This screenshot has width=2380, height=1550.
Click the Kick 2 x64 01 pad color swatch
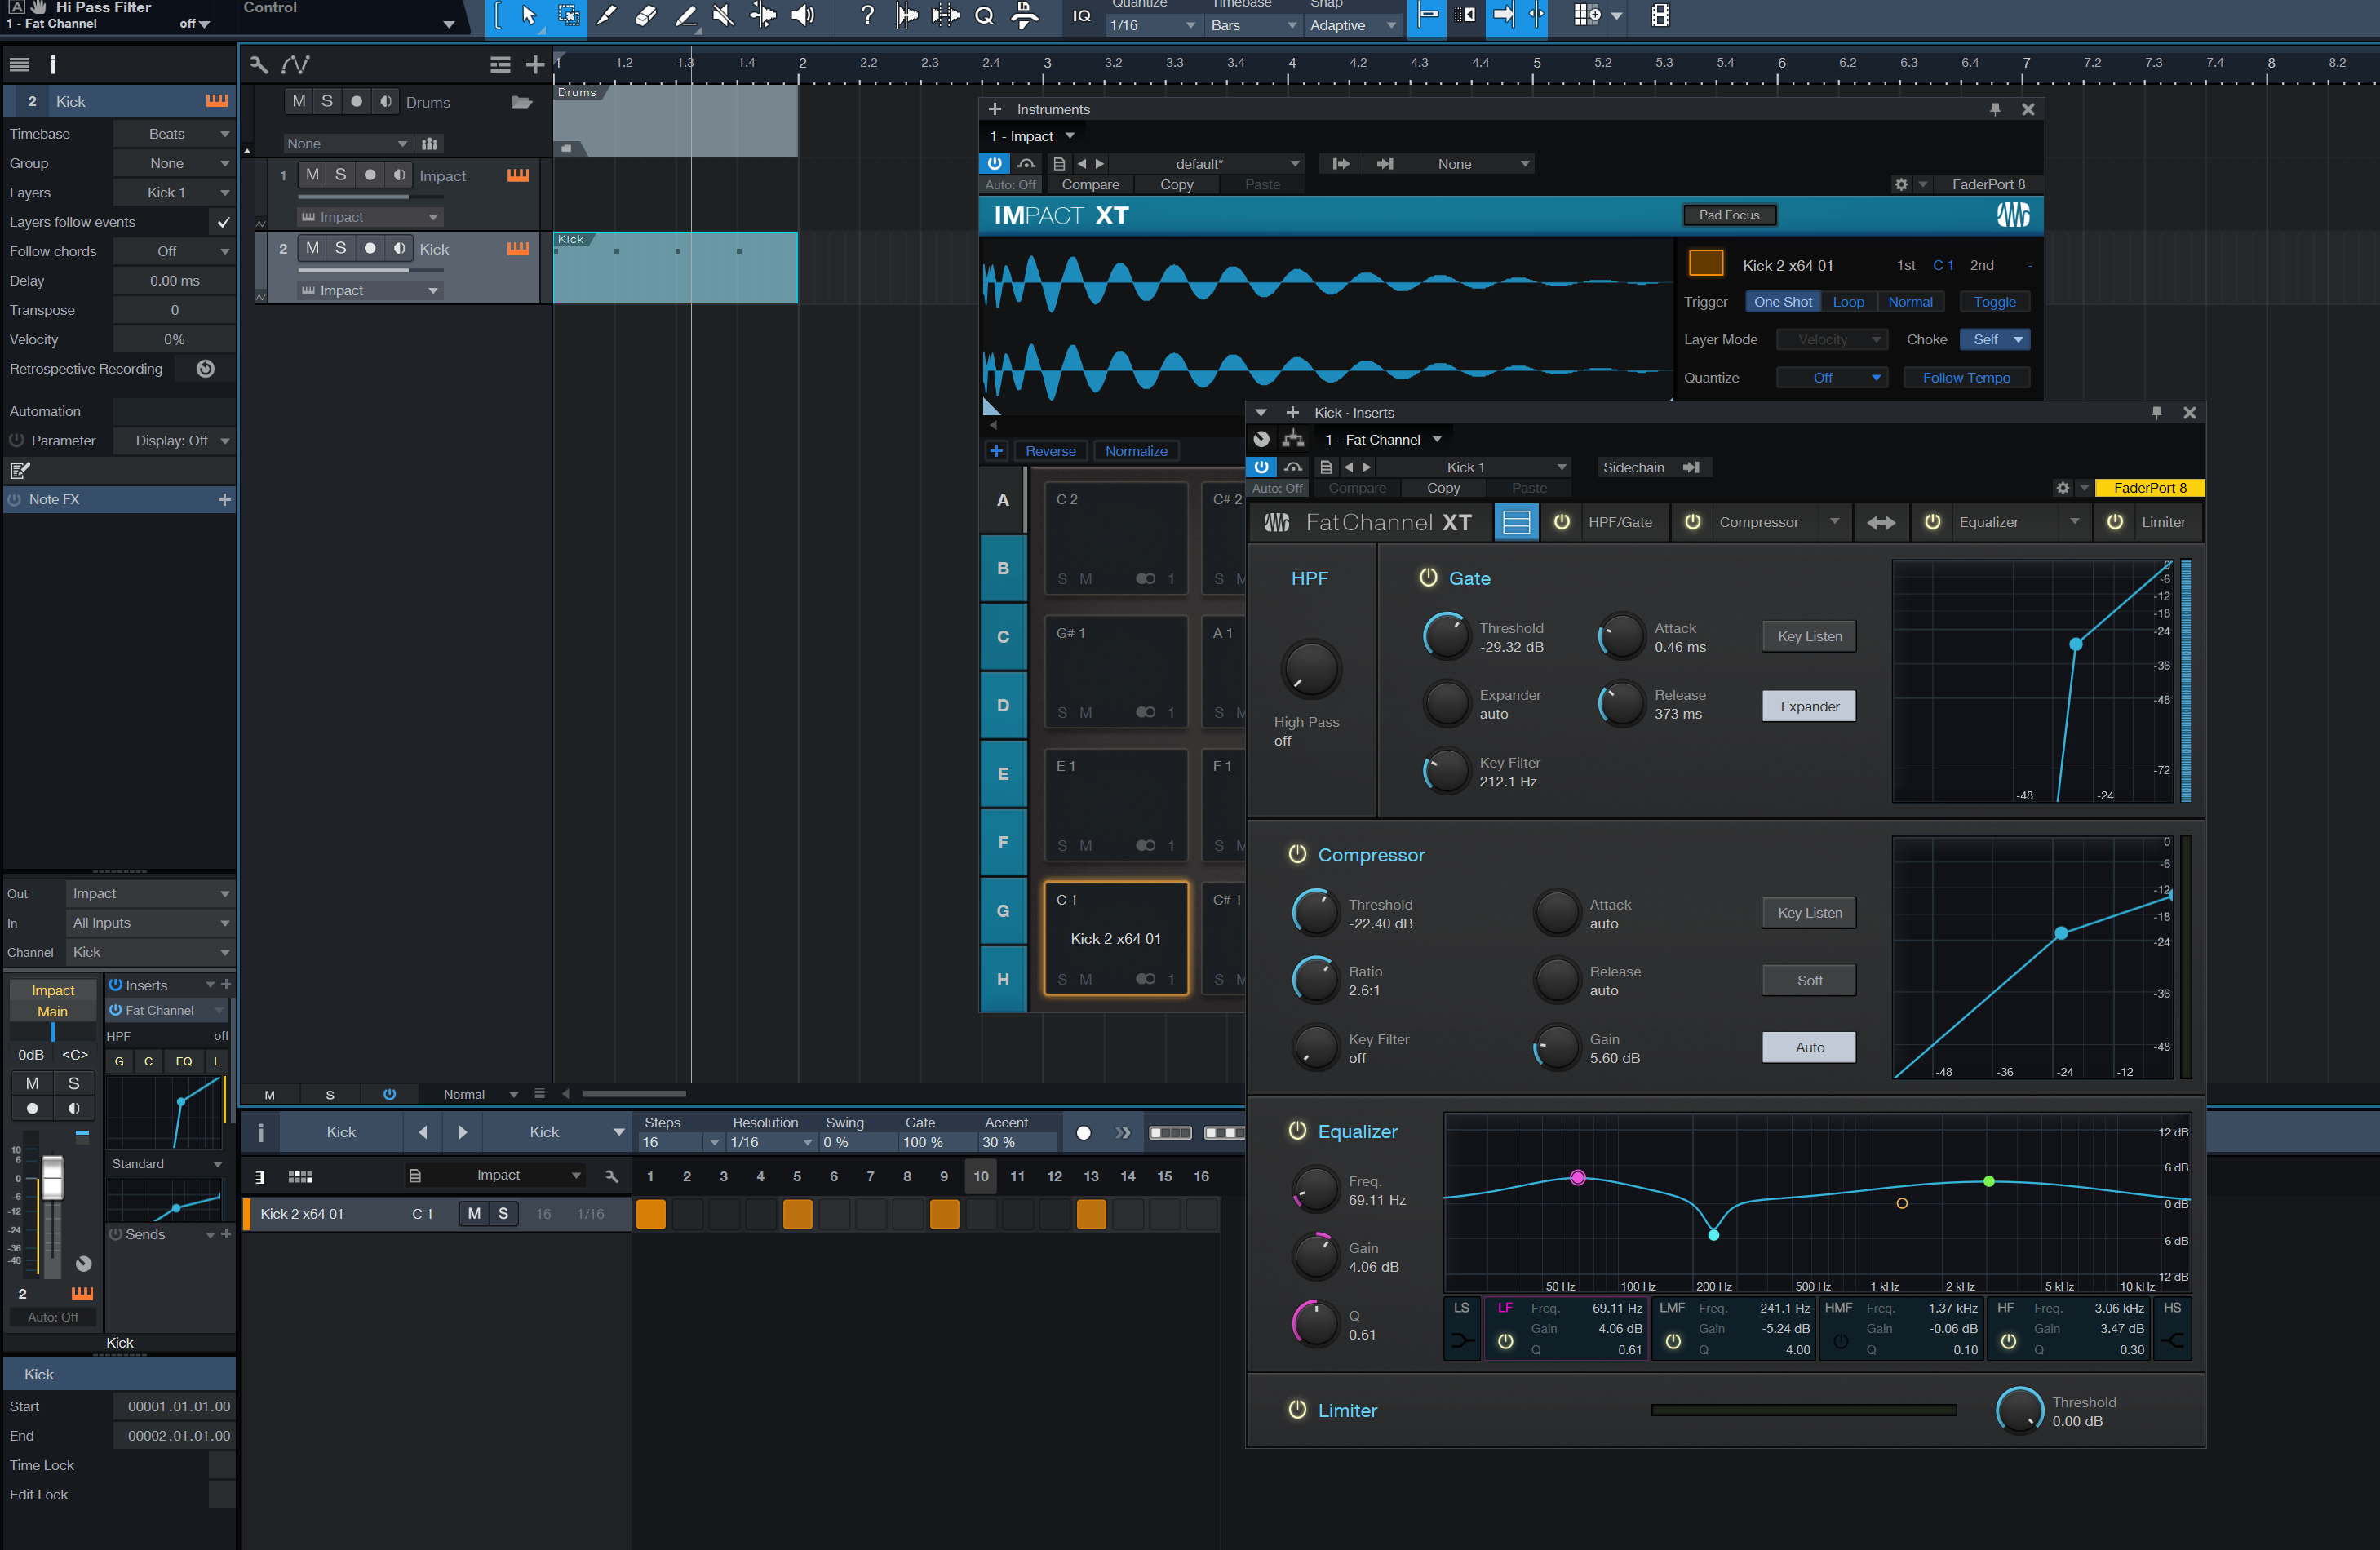1706,263
